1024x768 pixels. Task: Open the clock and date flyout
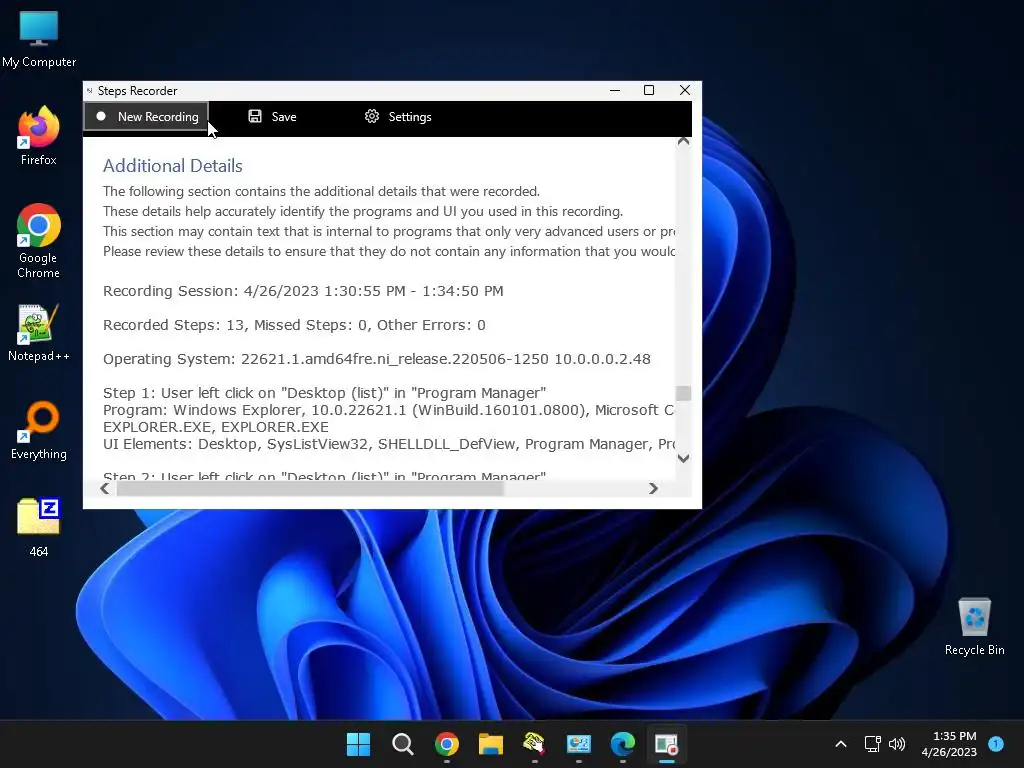(x=949, y=744)
